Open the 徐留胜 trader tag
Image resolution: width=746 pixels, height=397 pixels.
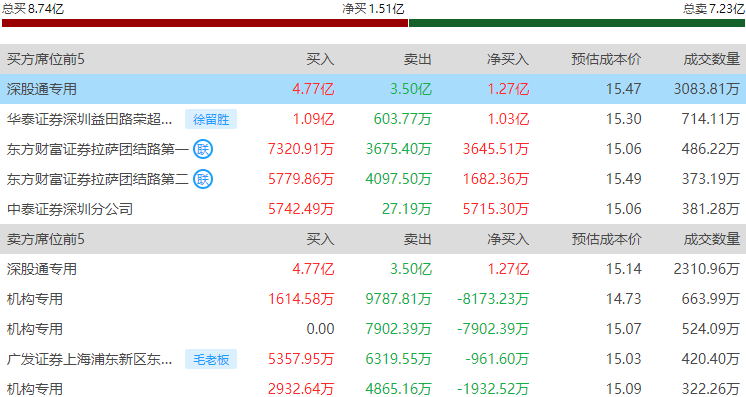(x=211, y=119)
